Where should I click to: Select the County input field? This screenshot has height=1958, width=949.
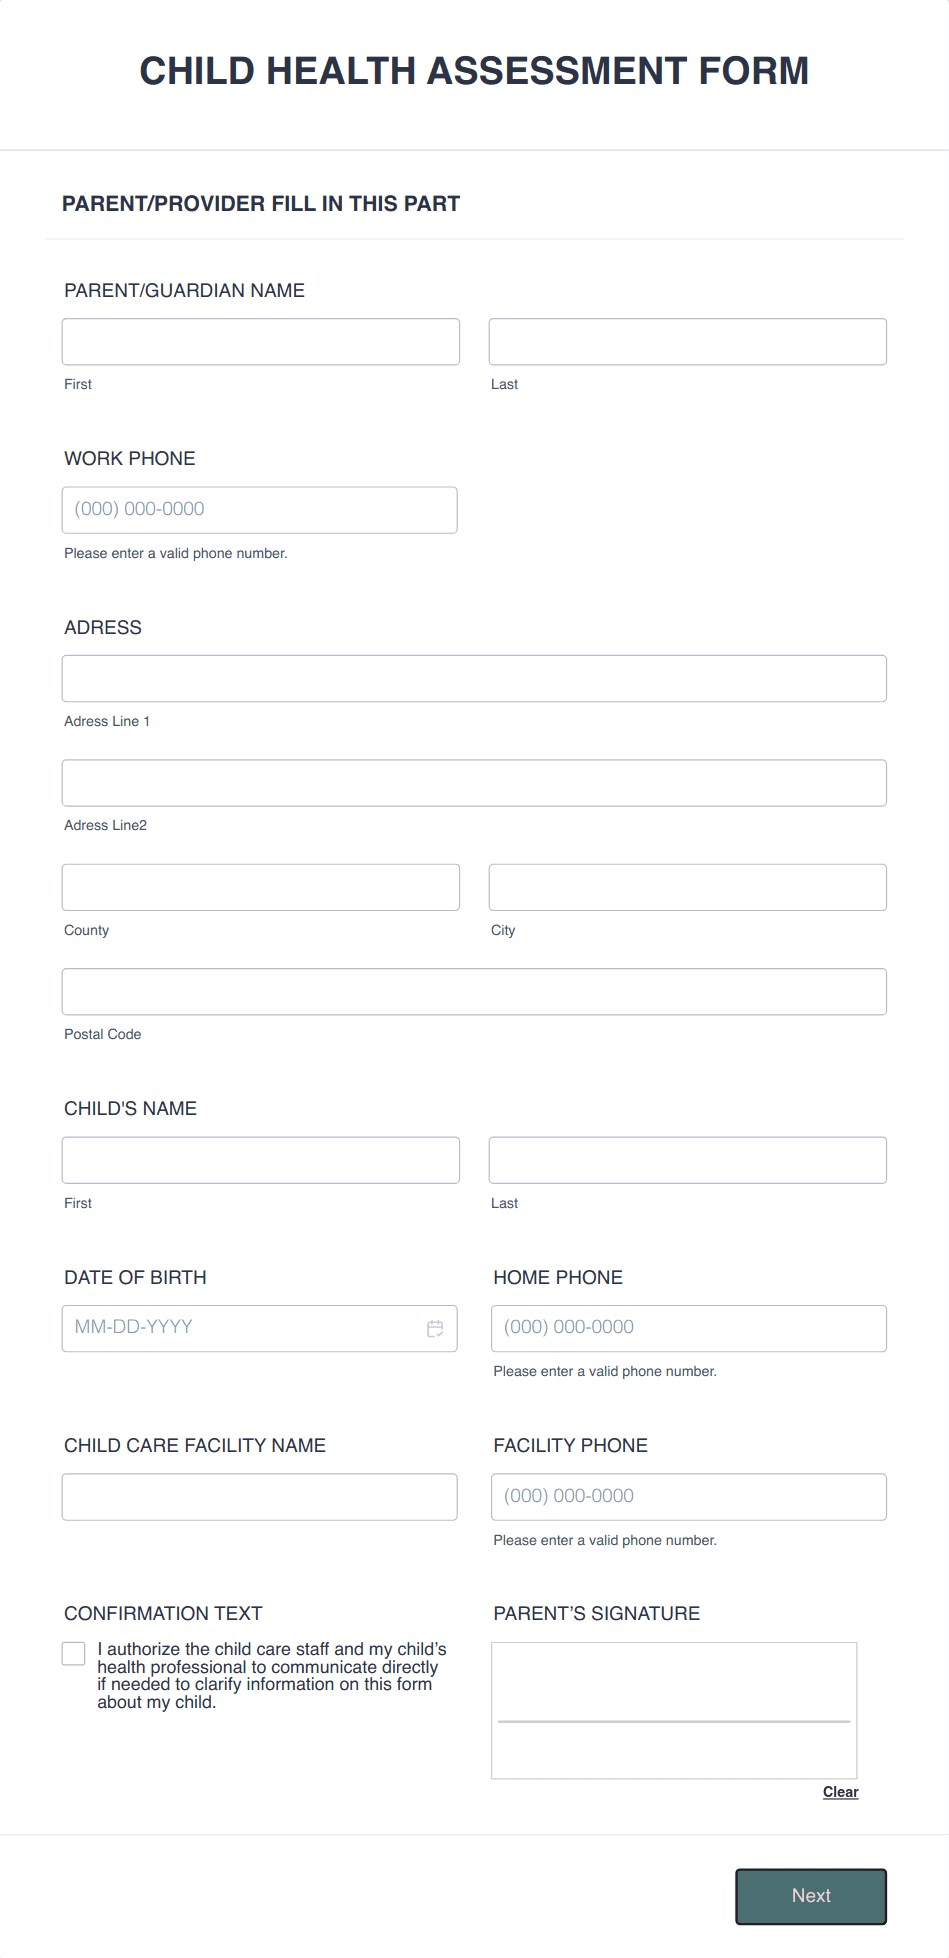pyautogui.click(x=260, y=886)
